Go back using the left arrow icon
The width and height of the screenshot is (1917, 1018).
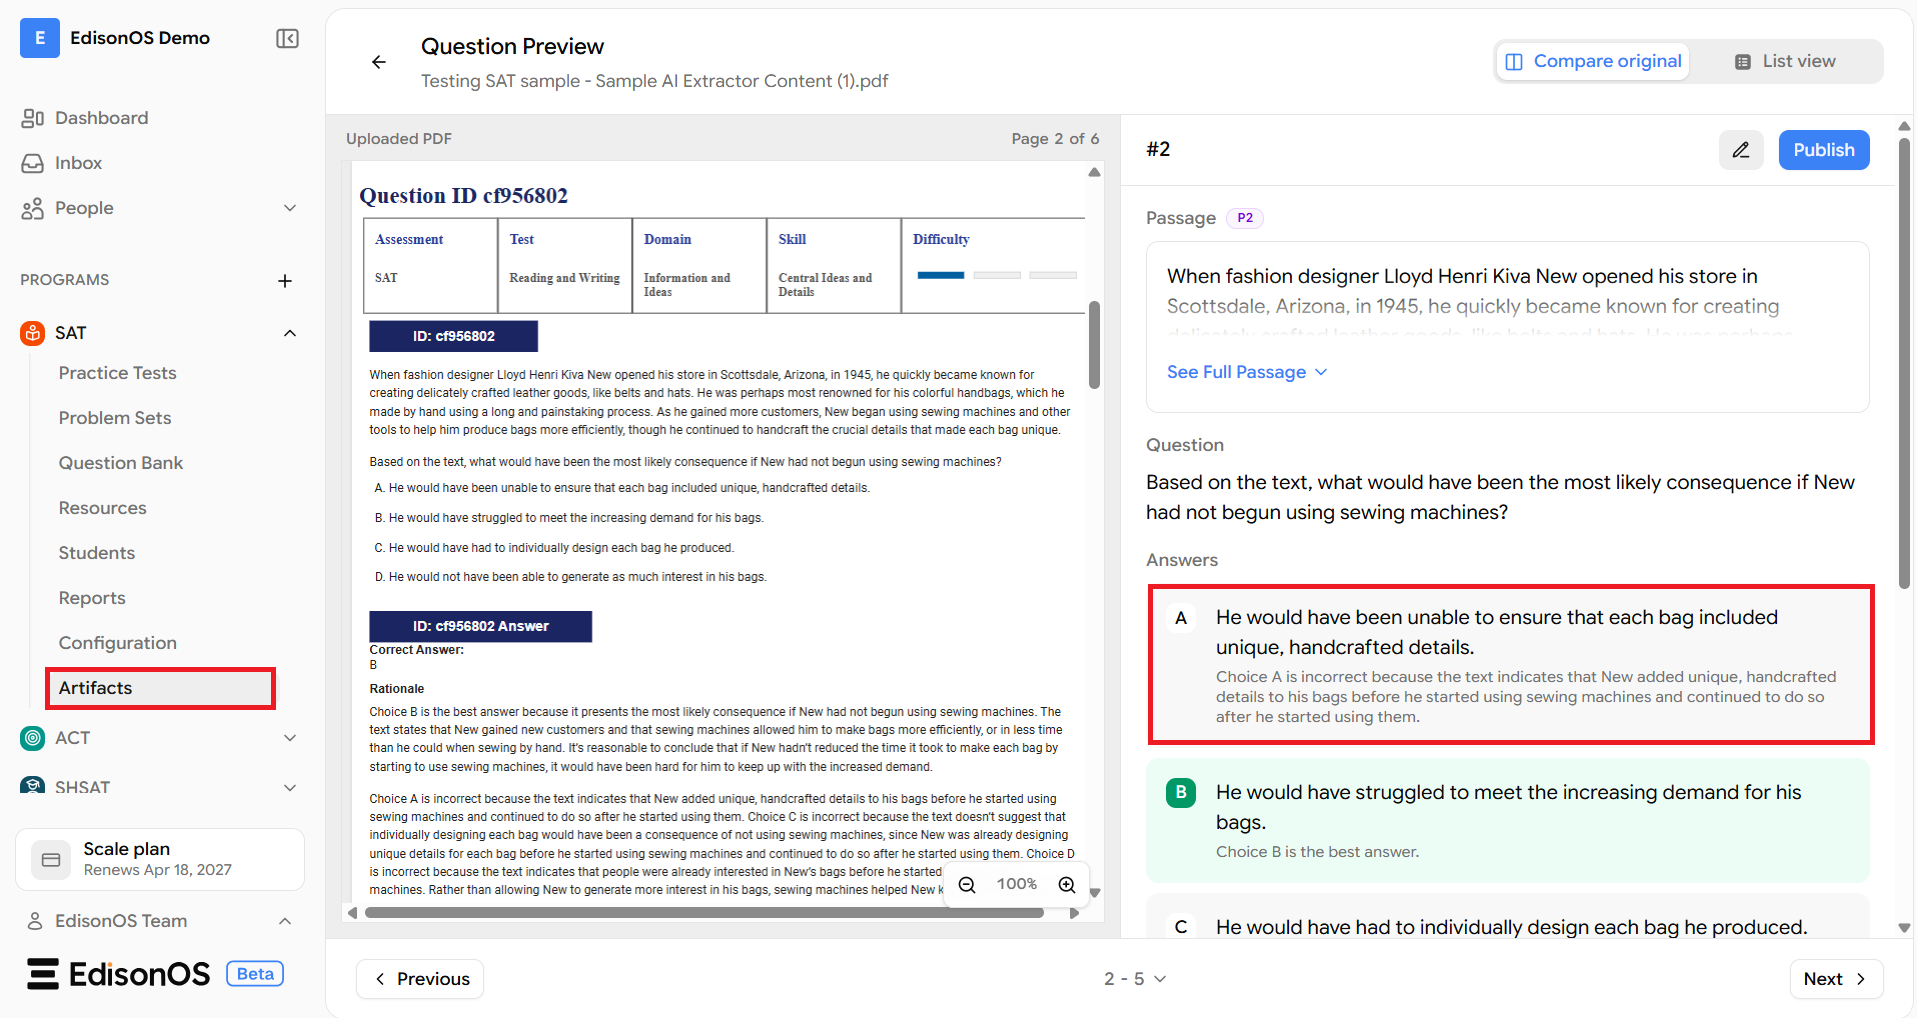(379, 62)
